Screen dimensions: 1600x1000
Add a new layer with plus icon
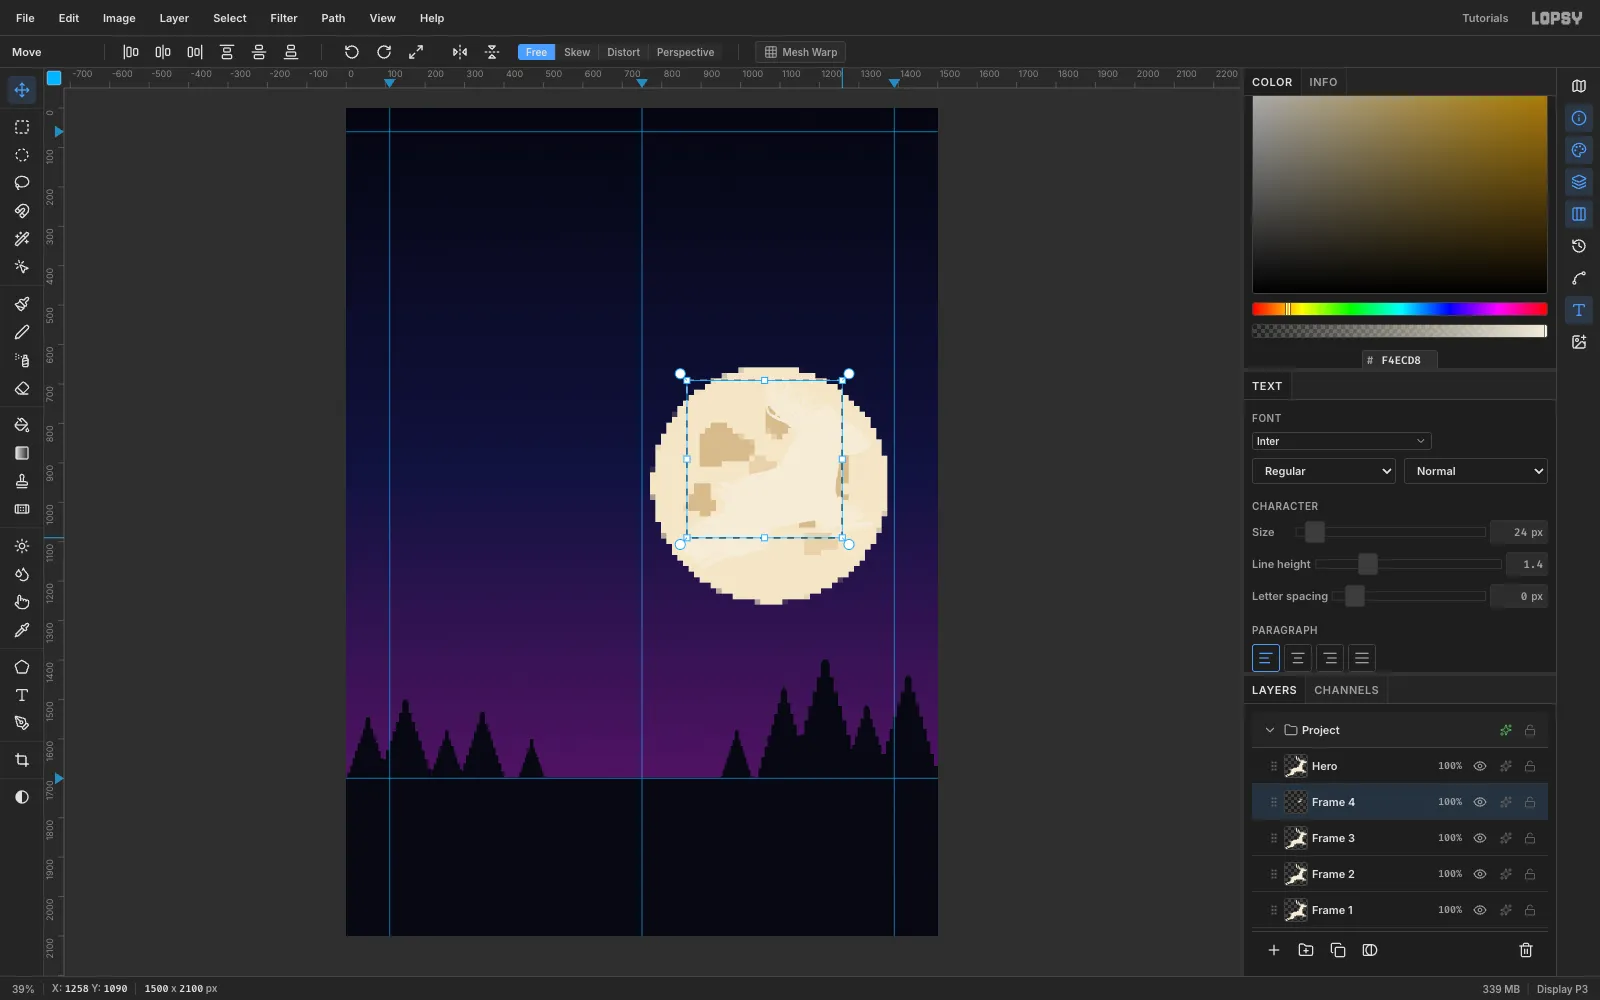tap(1274, 950)
